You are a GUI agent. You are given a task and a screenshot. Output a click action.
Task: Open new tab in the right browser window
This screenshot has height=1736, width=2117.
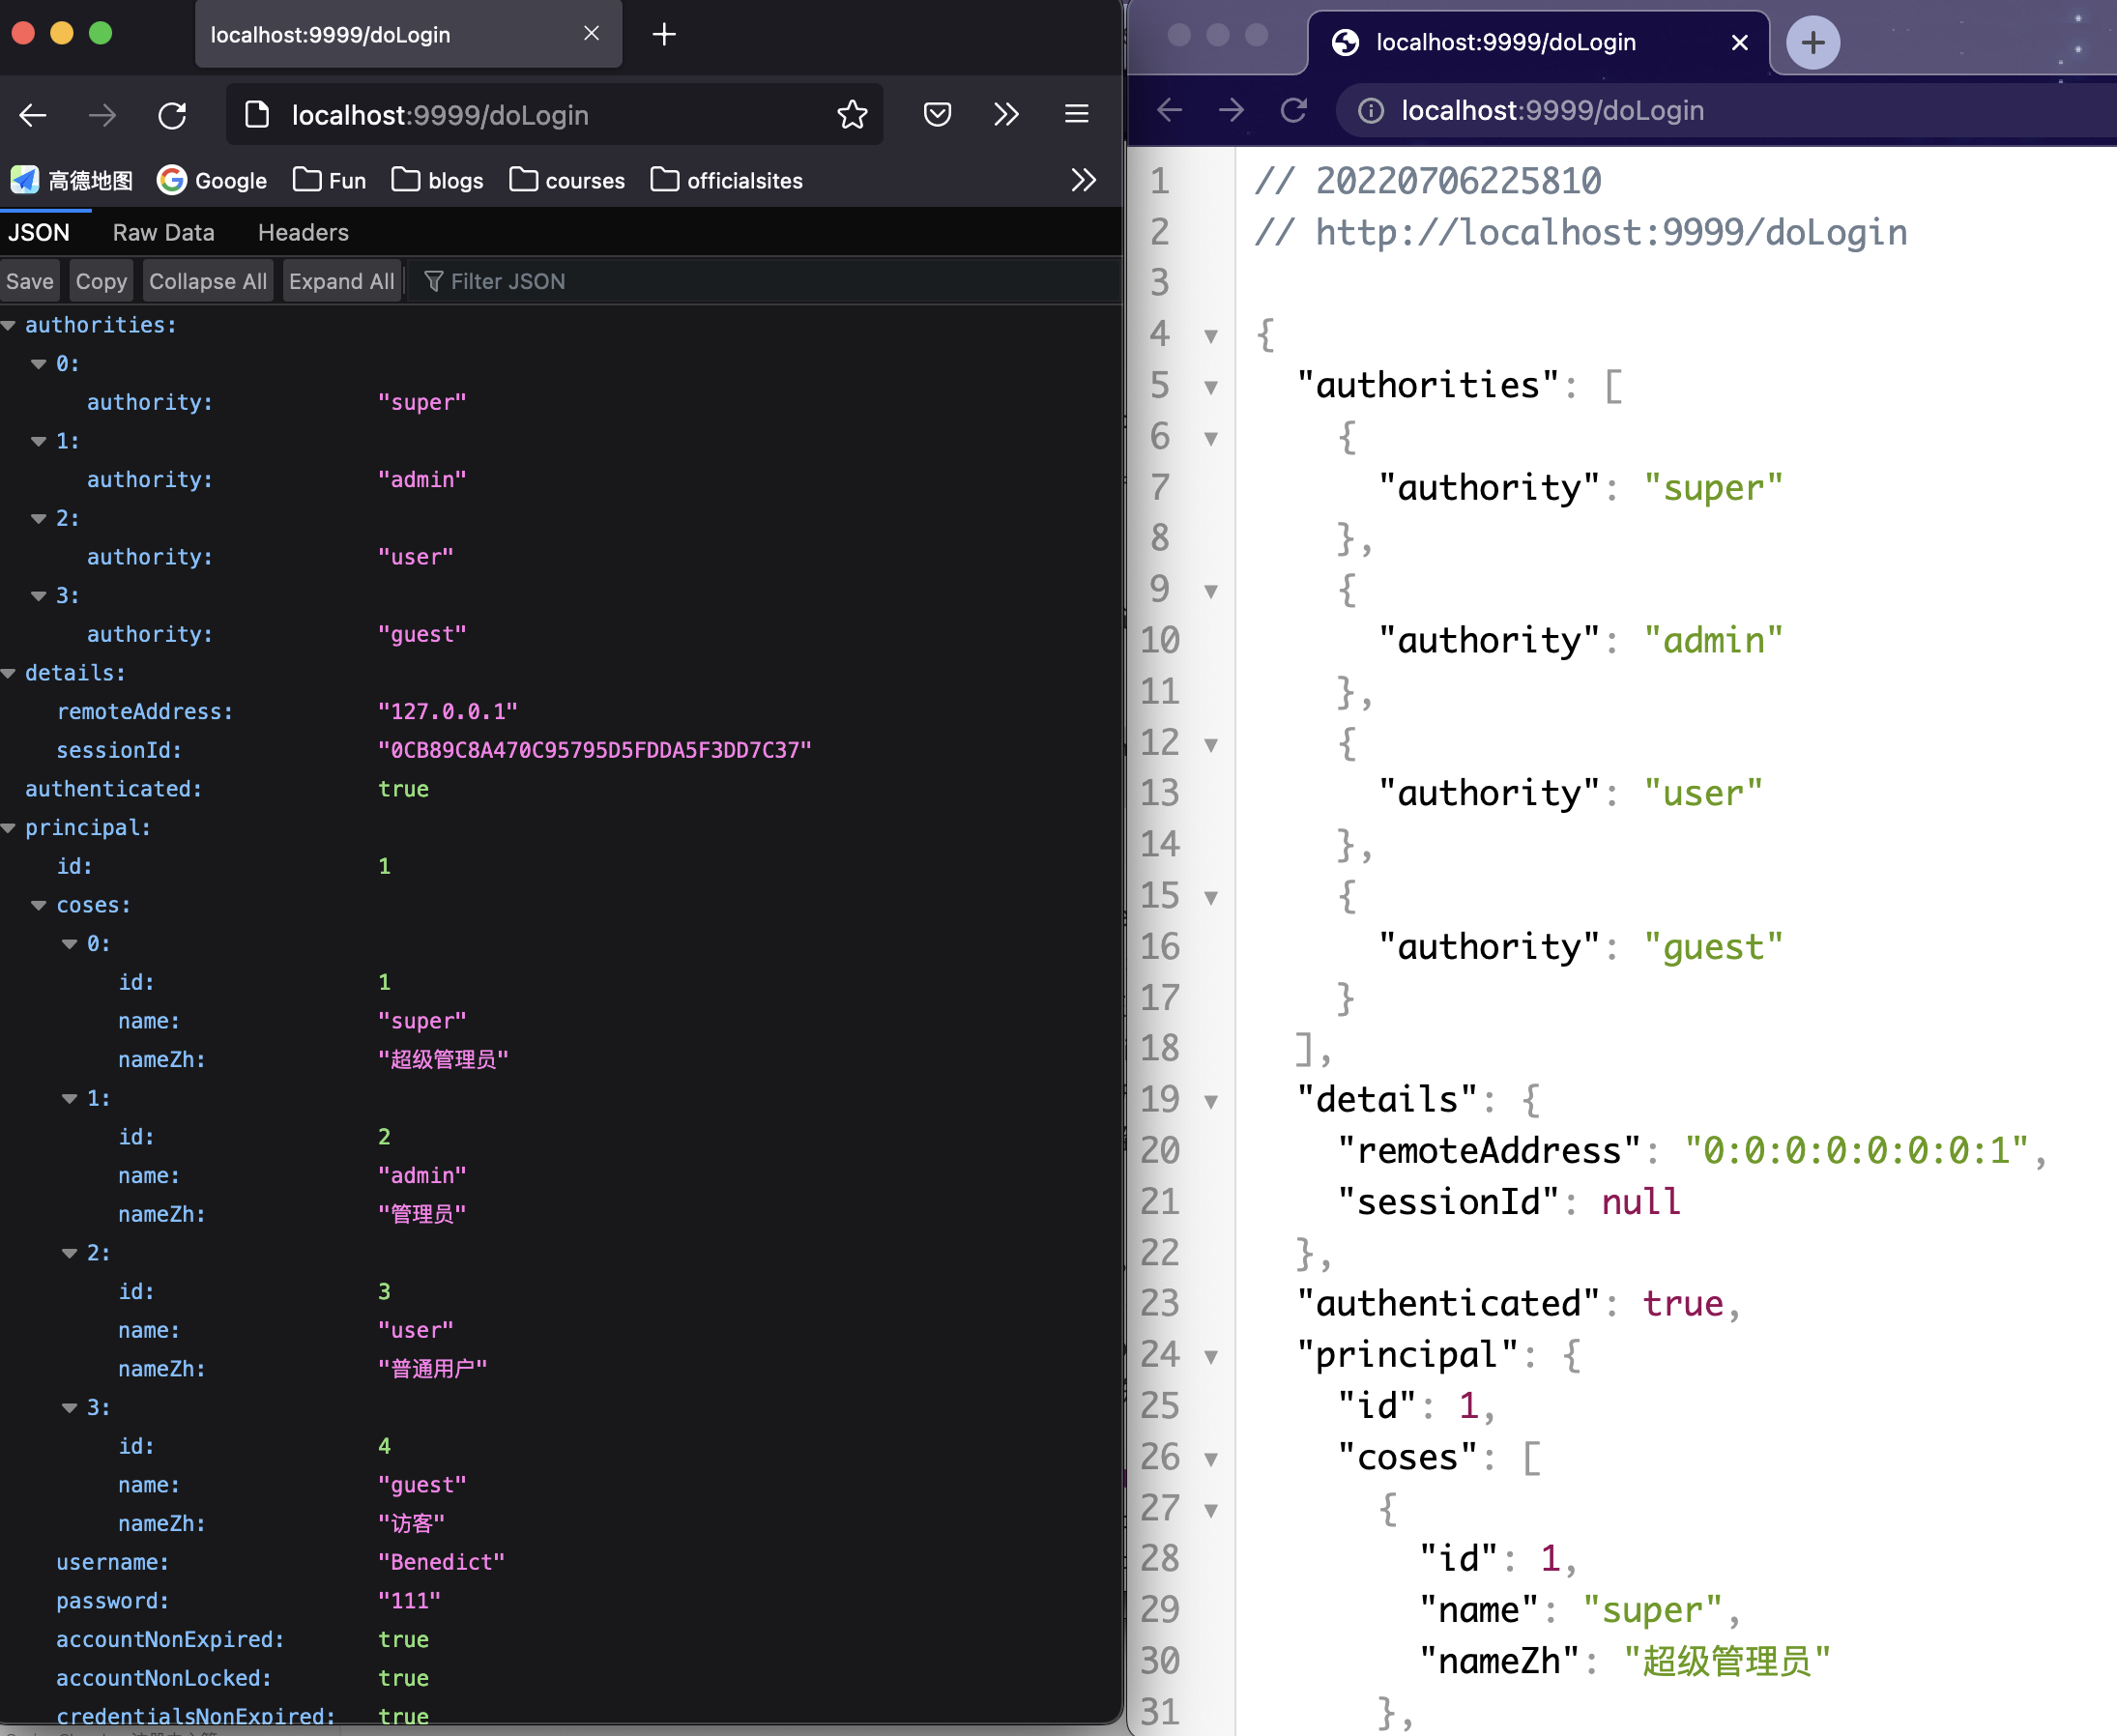click(1812, 42)
